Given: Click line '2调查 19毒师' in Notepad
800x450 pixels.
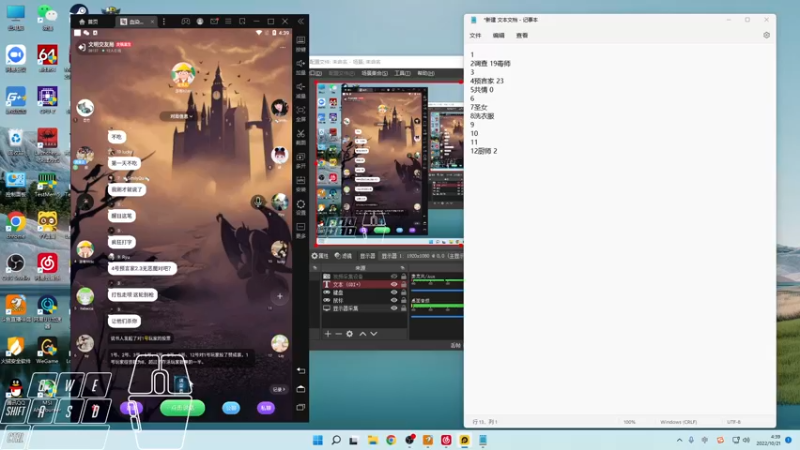Looking at the screenshot, I should (x=490, y=63).
